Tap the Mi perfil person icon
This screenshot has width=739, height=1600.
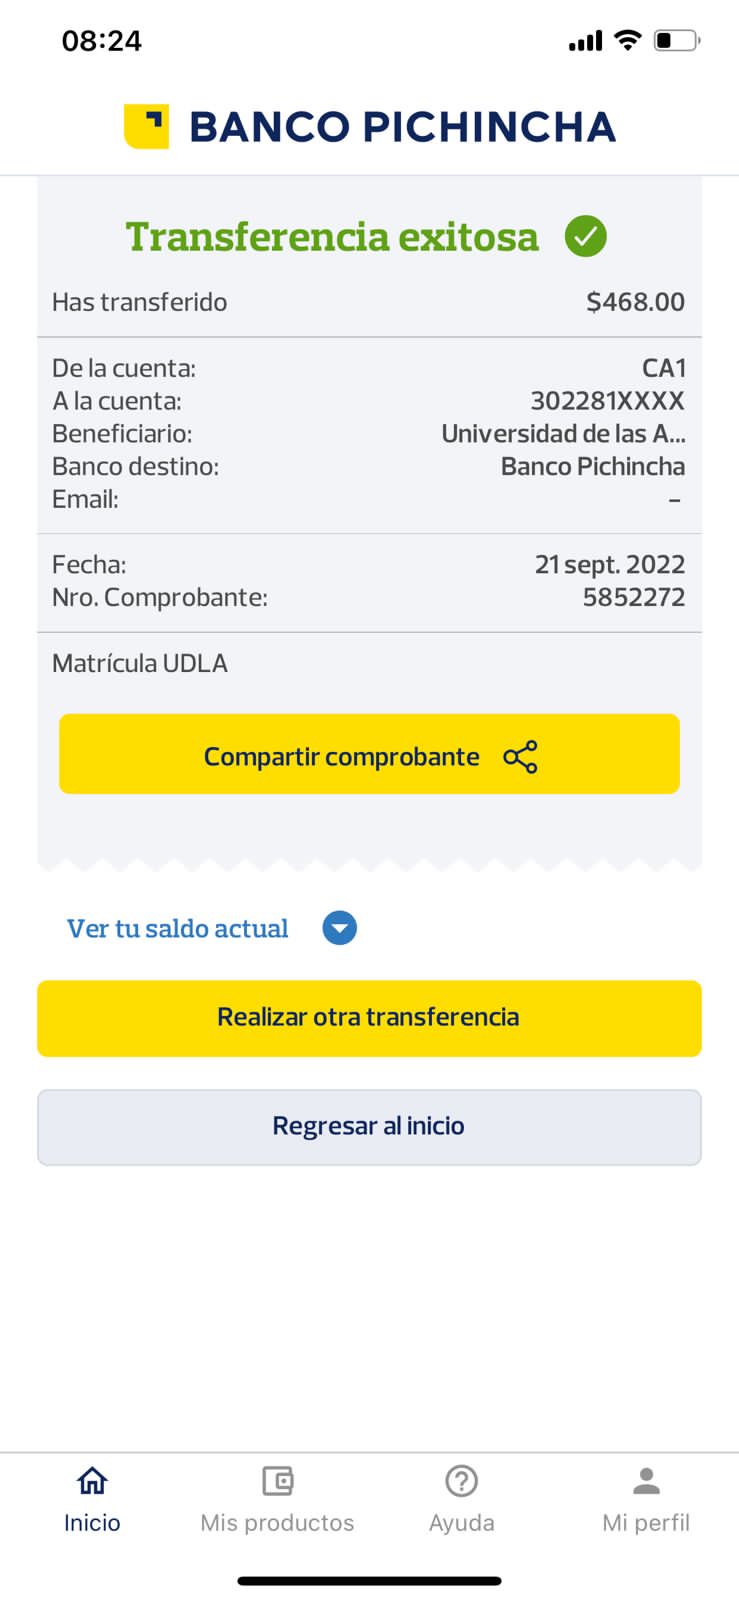point(646,1480)
